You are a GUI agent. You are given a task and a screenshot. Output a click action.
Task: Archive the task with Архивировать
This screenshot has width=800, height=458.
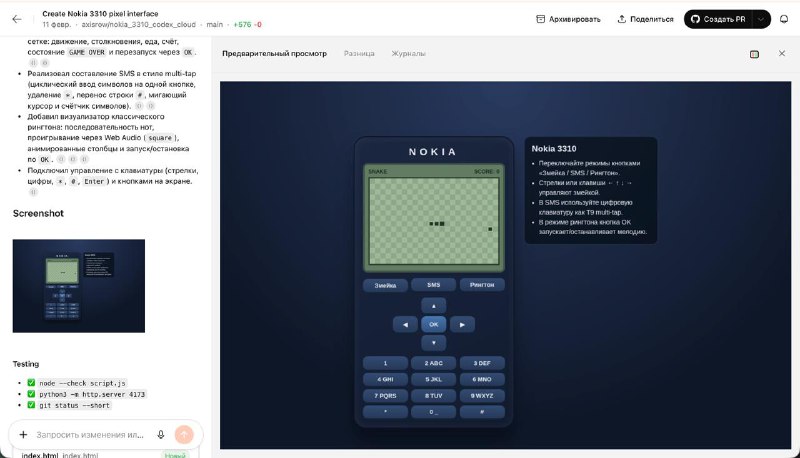point(568,19)
